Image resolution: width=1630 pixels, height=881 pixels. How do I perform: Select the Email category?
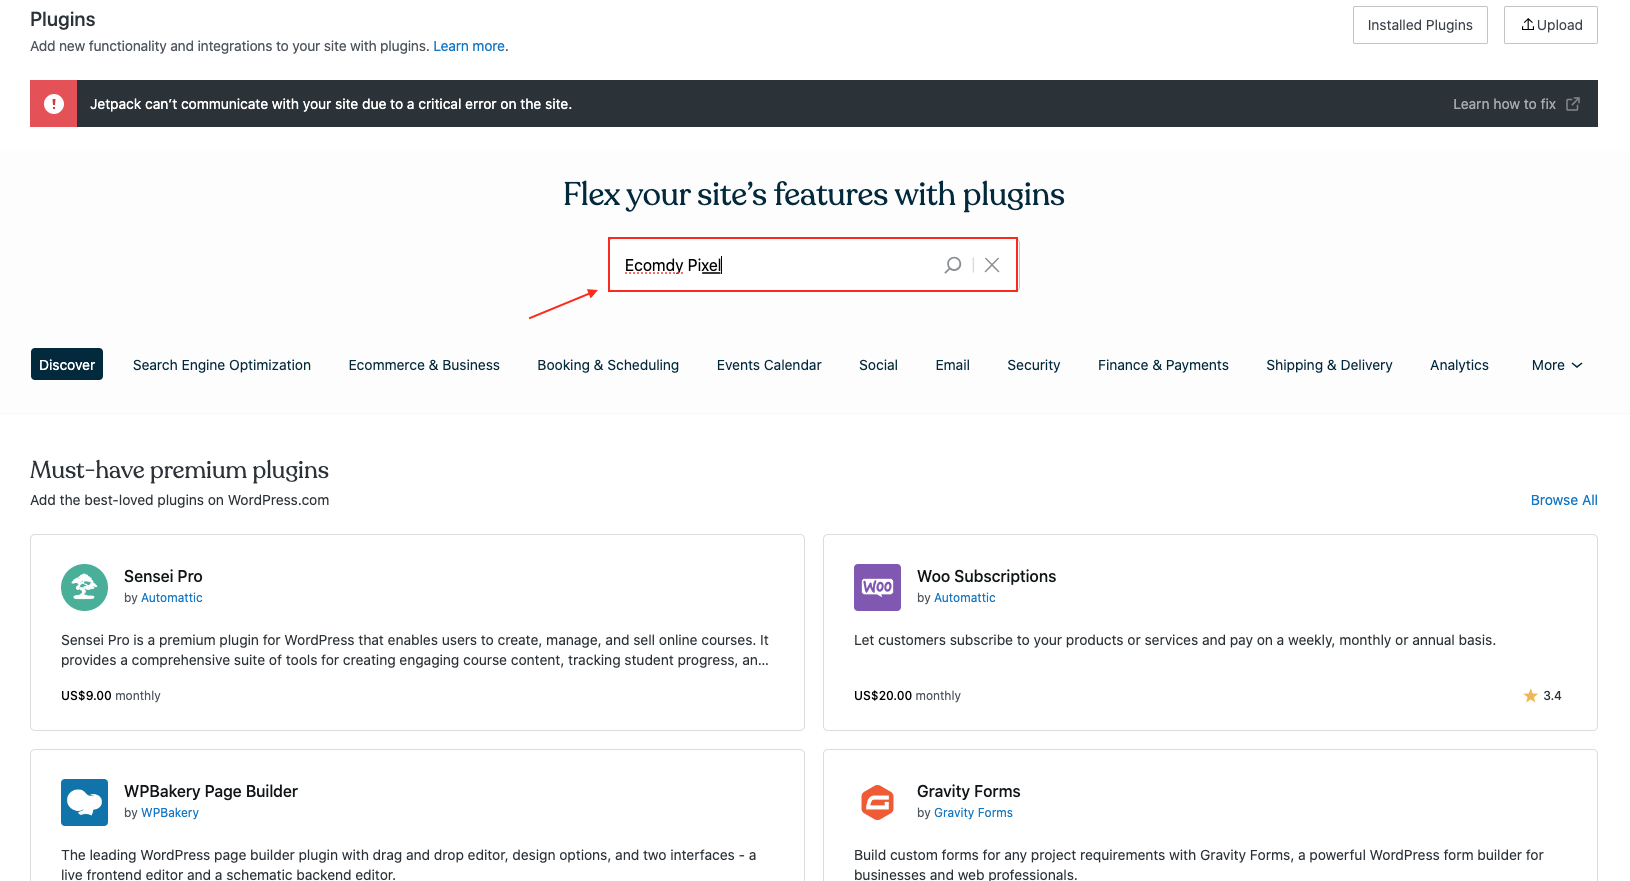(x=953, y=365)
